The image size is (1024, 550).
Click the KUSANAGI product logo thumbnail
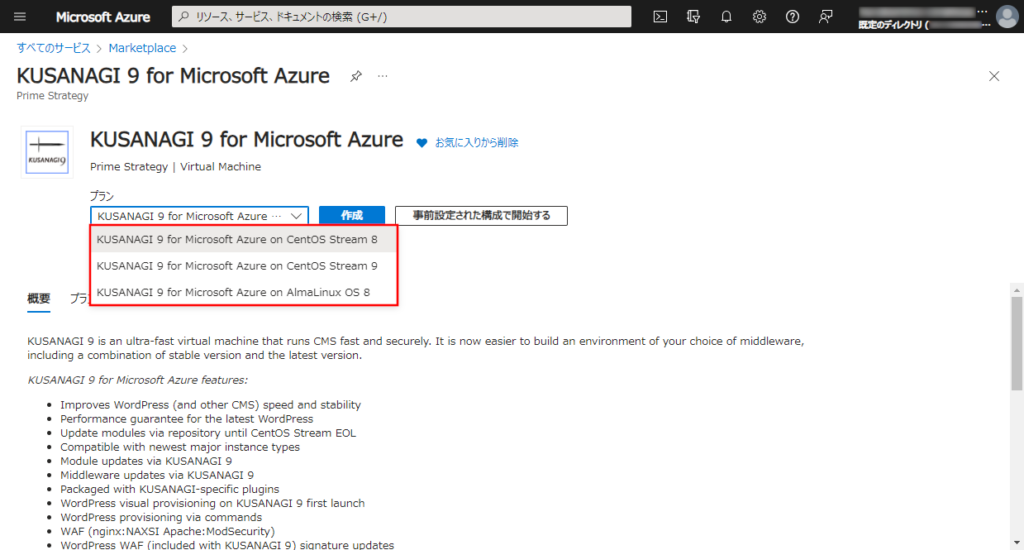click(47, 152)
